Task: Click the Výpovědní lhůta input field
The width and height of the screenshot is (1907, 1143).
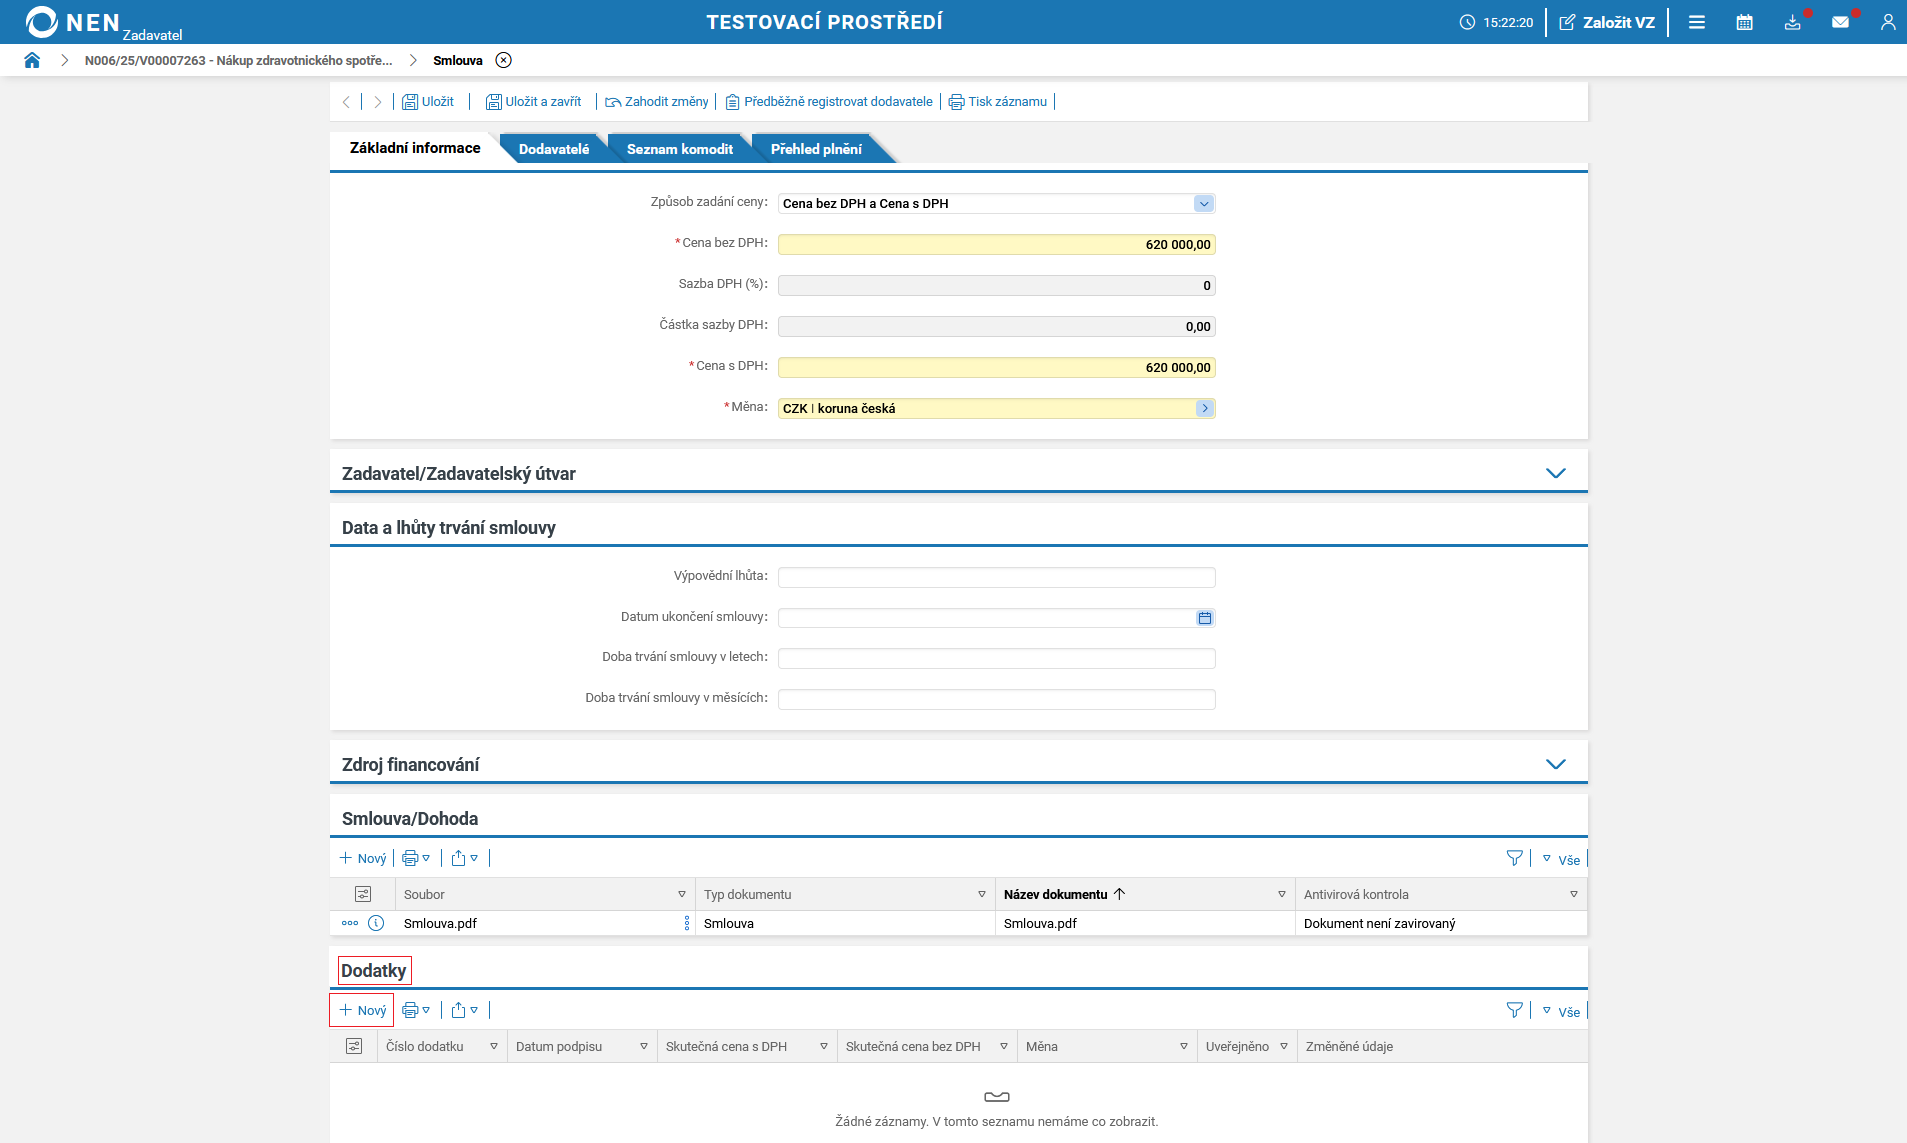Action: pyautogui.click(x=996, y=577)
